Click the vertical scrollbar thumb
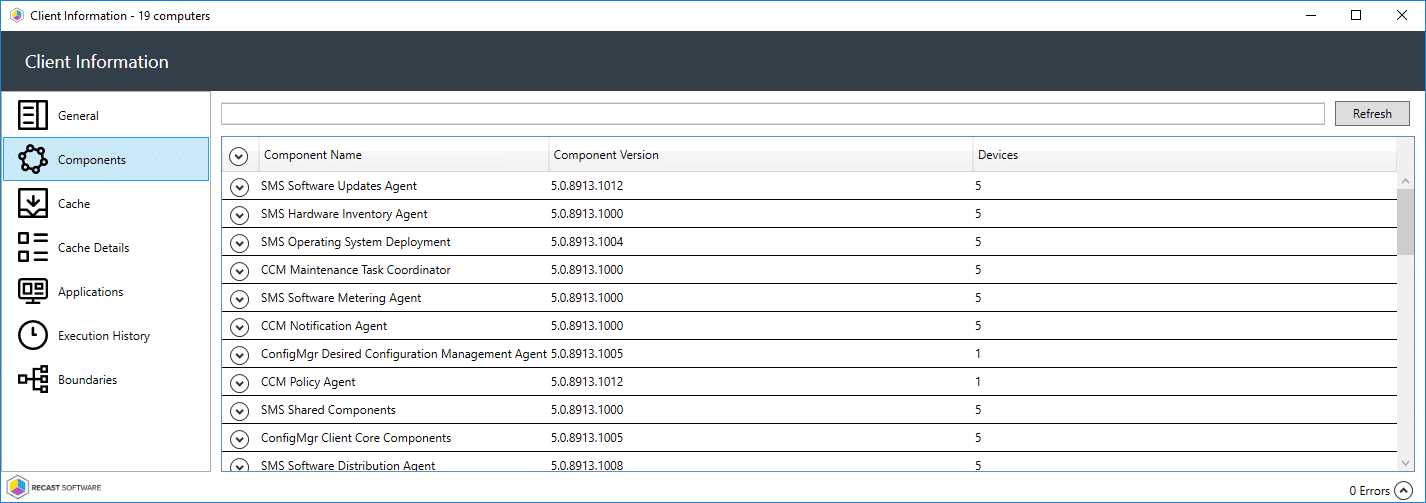This screenshot has height=503, width=1426. [1405, 222]
